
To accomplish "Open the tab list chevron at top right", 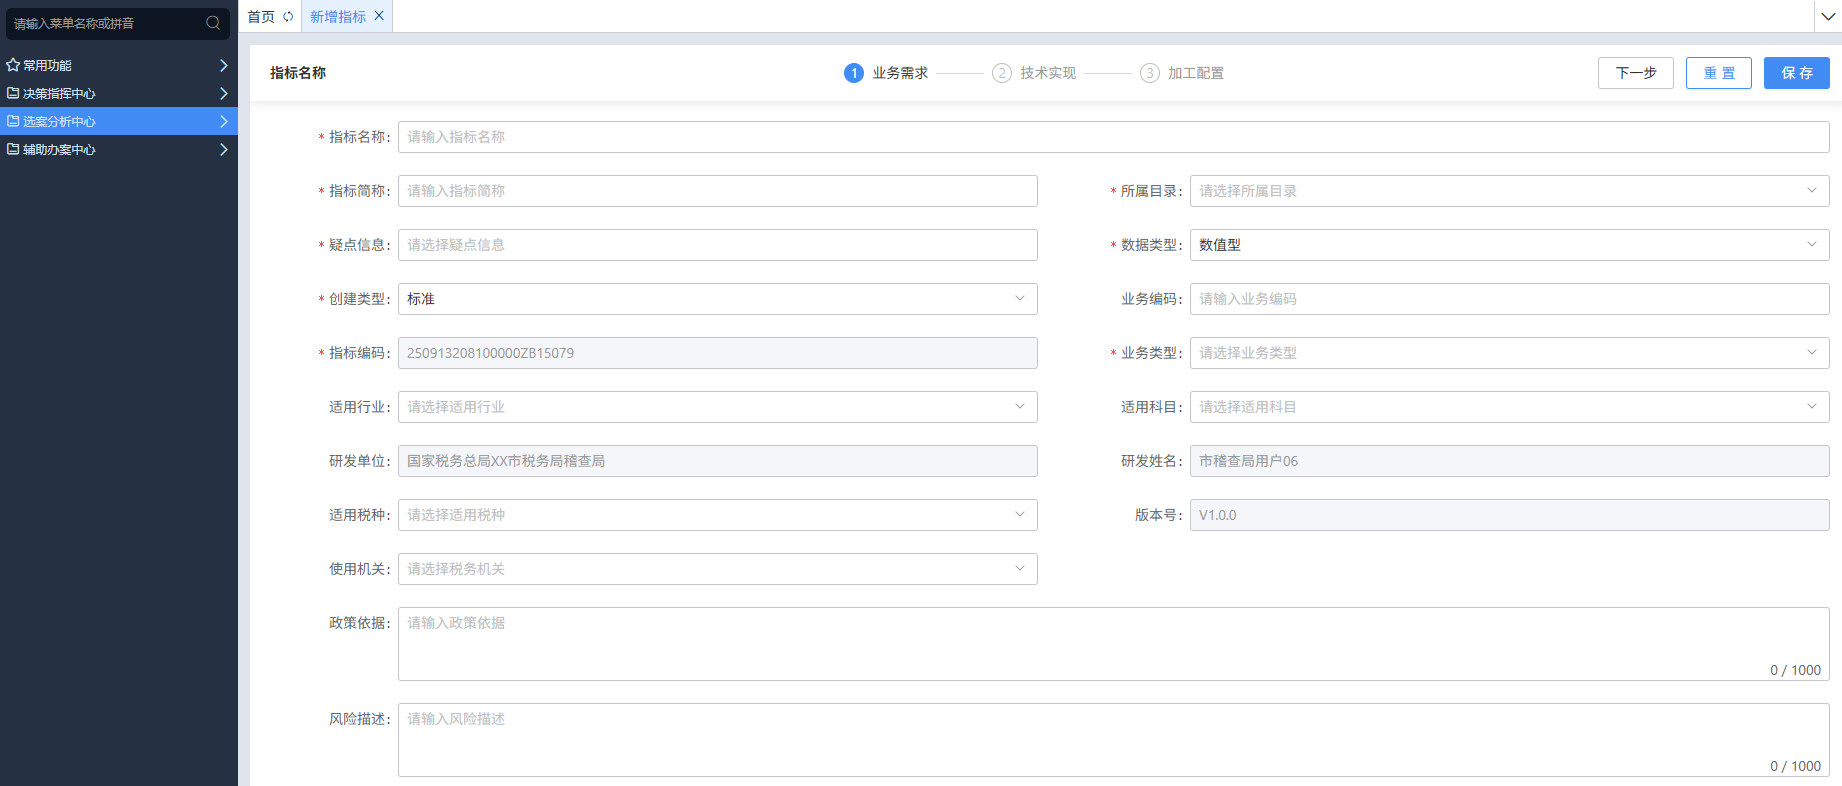I will click(x=1828, y=17).
